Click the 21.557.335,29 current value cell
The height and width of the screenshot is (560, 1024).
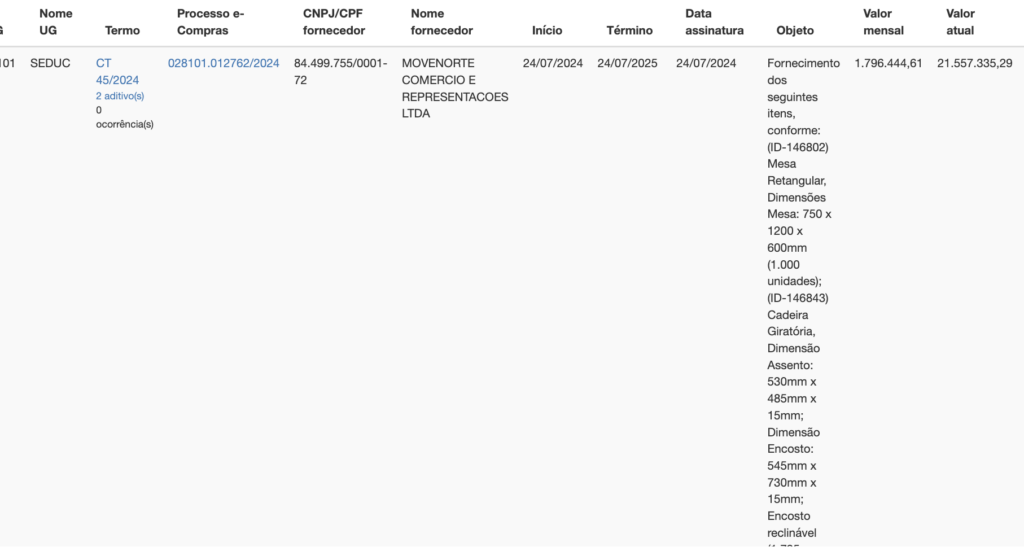(974, 63)
